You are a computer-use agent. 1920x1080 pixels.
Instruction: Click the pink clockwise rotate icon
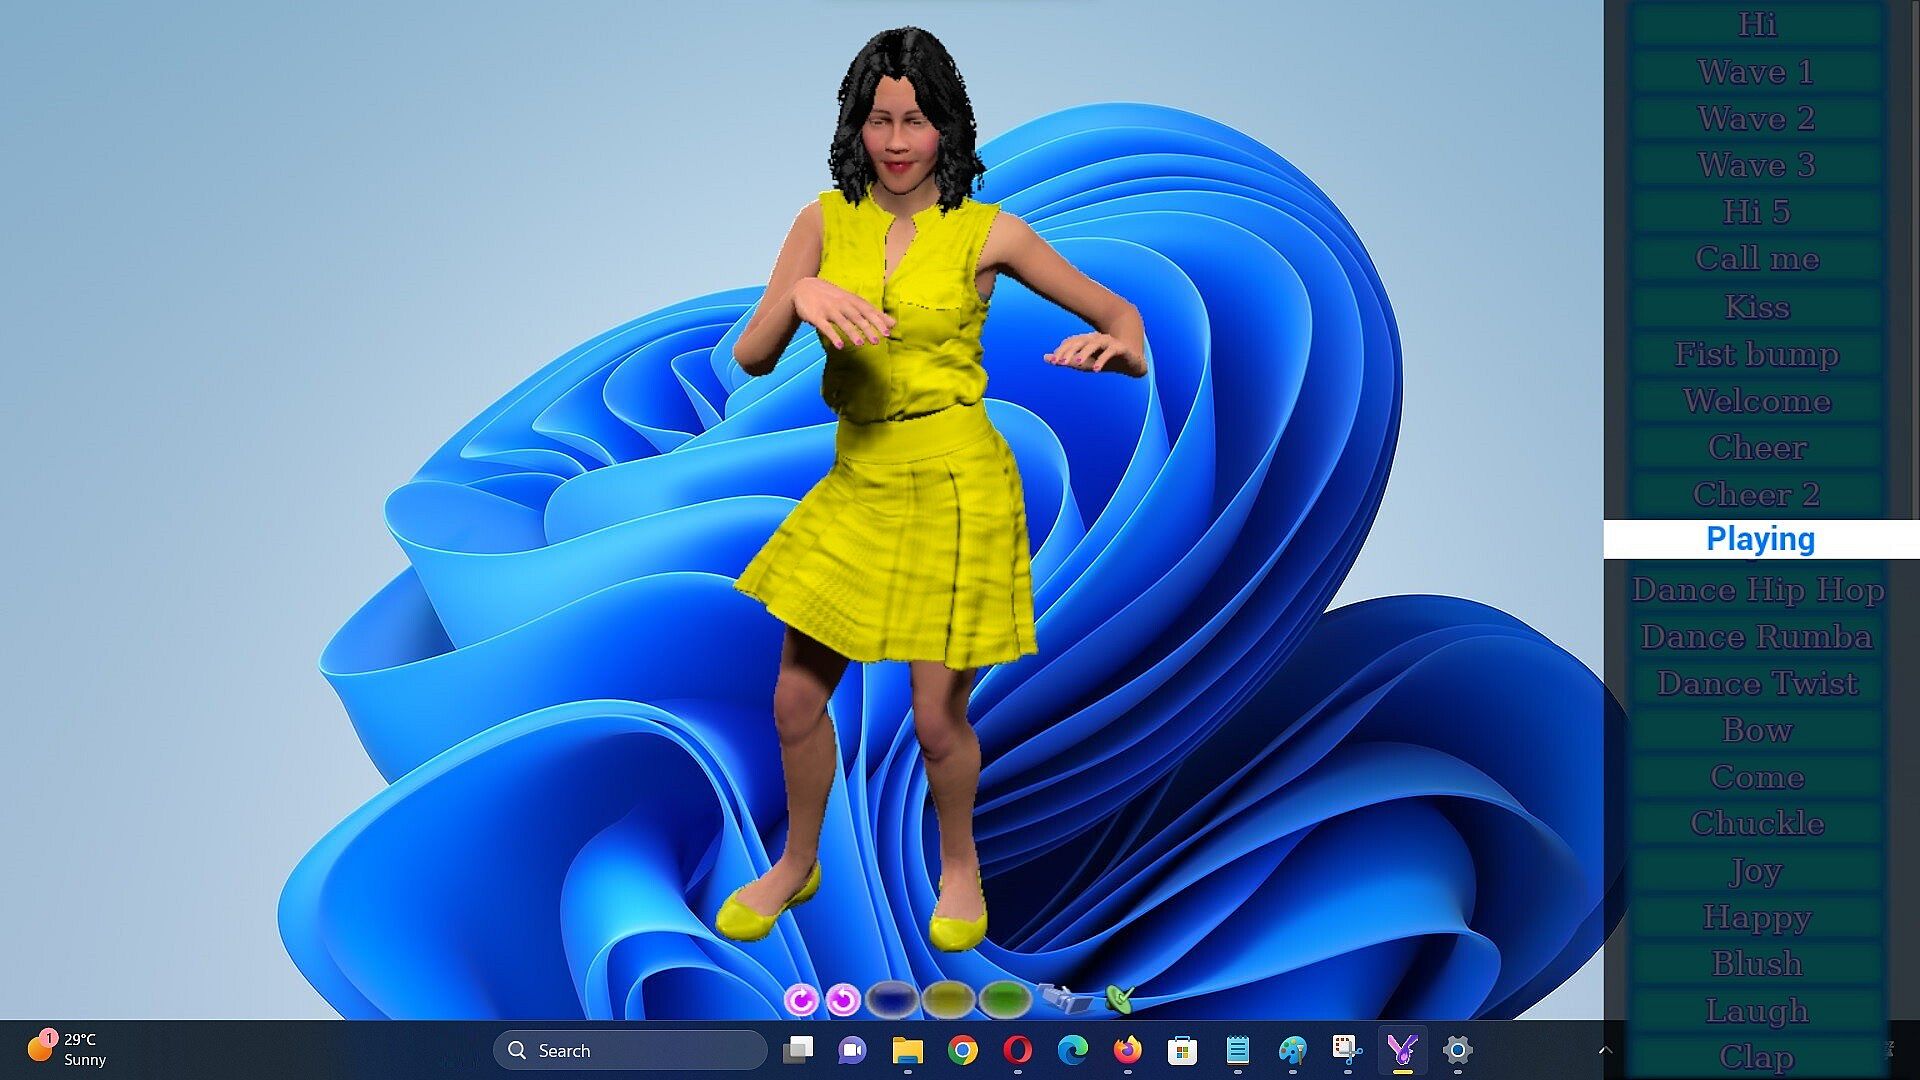pyautogui.click(x=801, y=999)
